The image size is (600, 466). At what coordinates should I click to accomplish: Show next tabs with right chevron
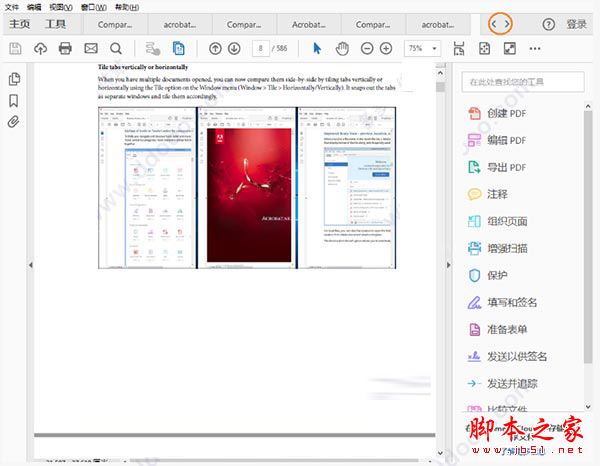(x=507, y=24)
